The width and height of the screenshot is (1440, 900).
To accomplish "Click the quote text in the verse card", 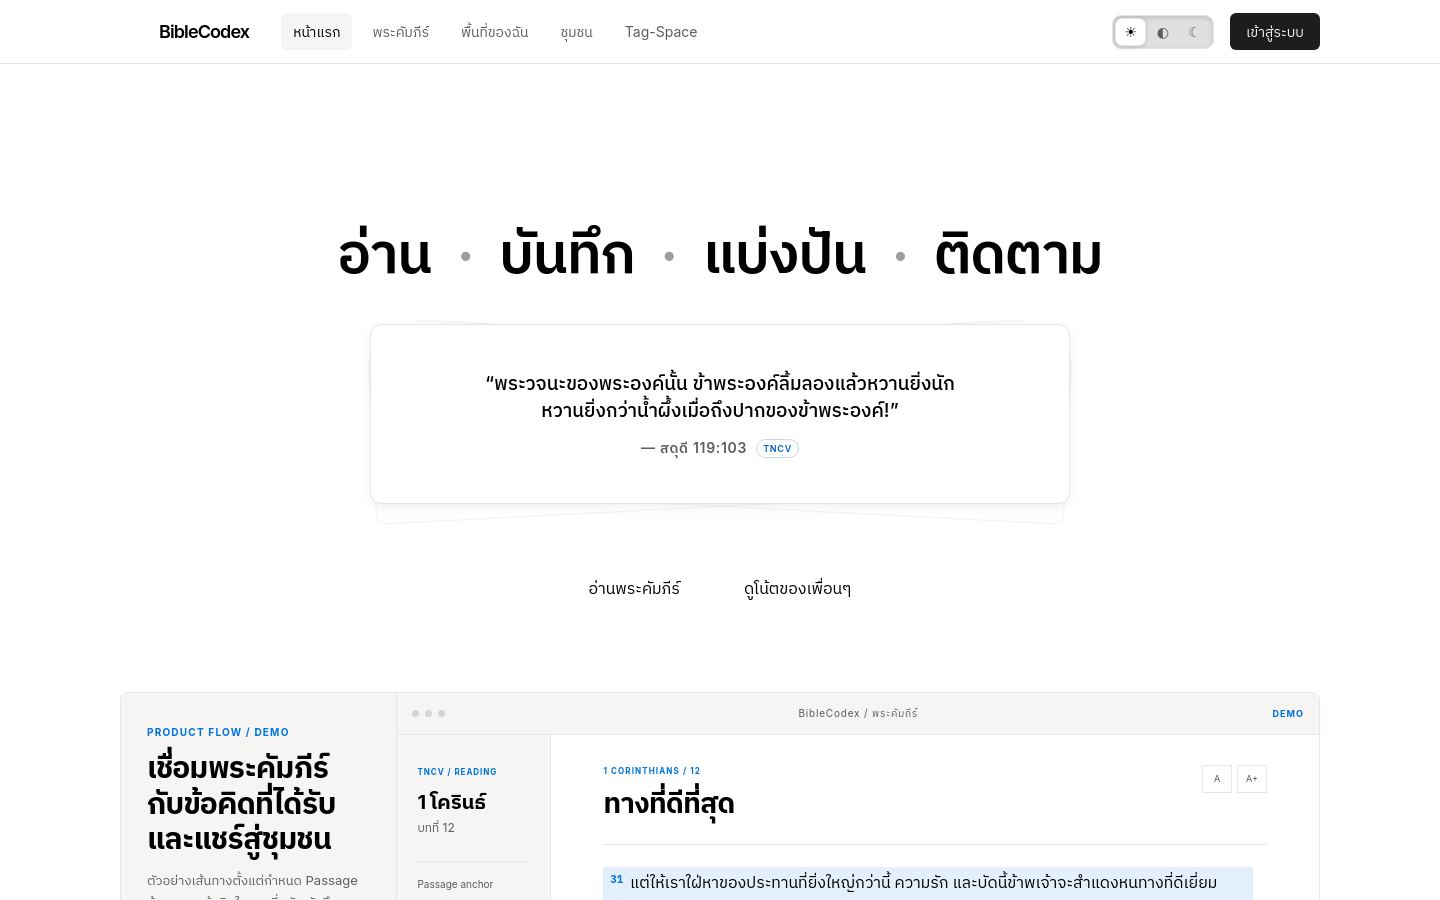I will tap(720, 396).
